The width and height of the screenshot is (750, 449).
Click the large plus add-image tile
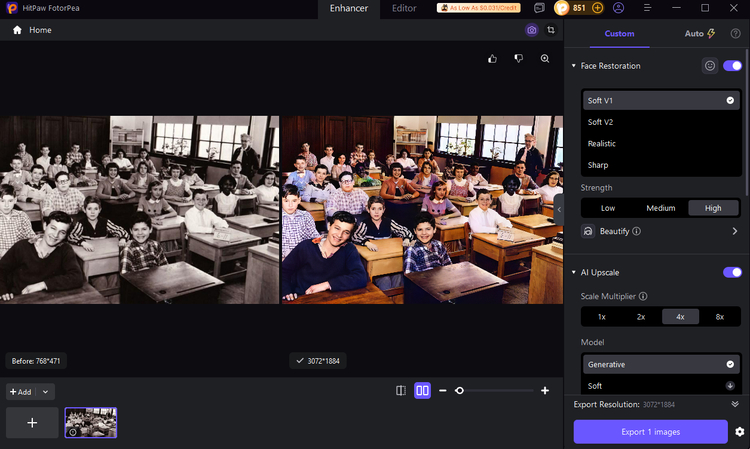pos(32,423)
